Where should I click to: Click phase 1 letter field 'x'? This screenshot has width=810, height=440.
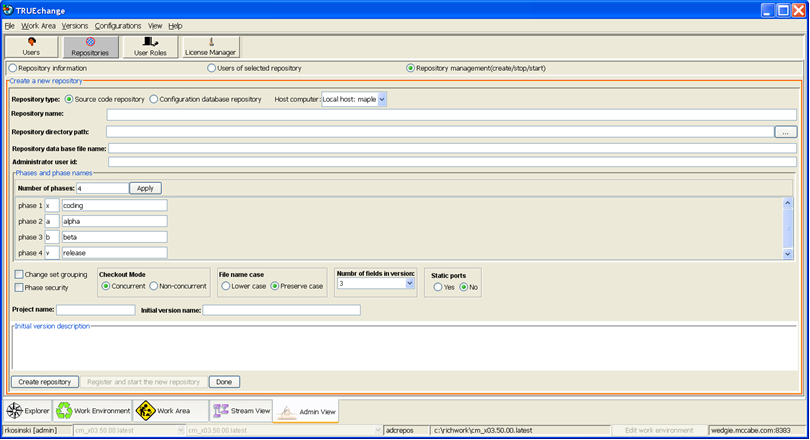tap(52, 206)
